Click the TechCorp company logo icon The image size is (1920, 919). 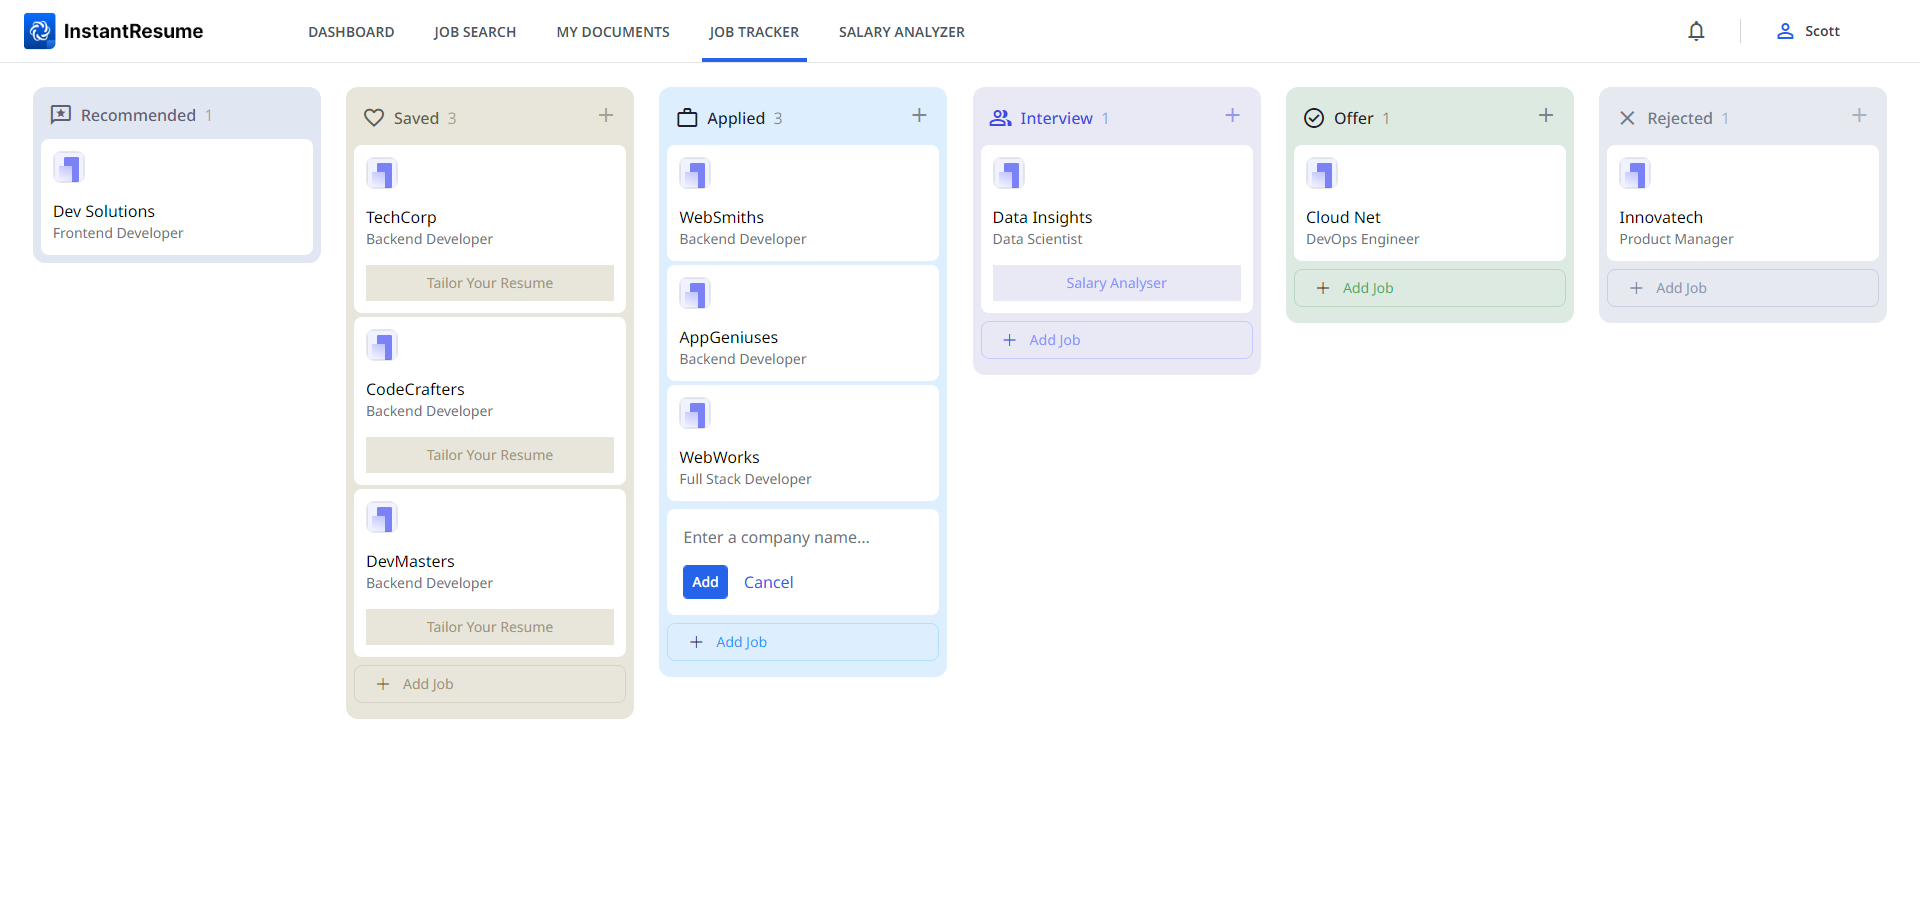382,174
